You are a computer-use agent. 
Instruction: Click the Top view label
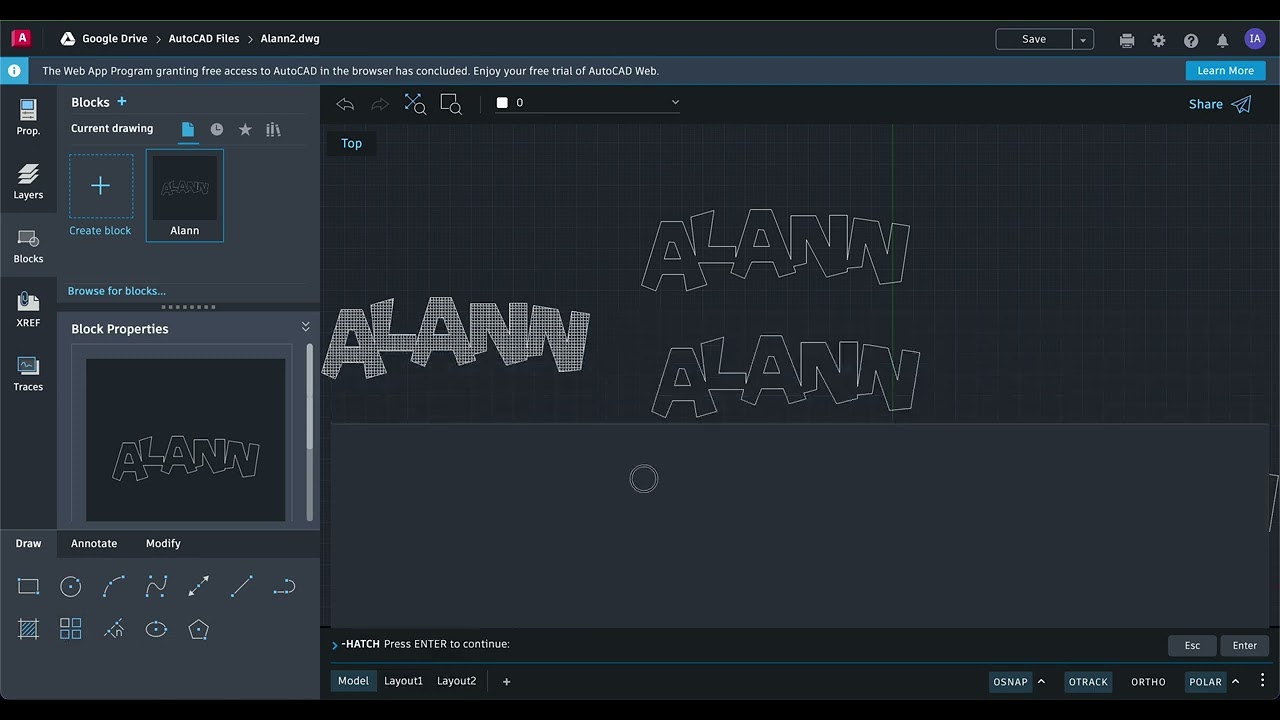click(351, 143)
